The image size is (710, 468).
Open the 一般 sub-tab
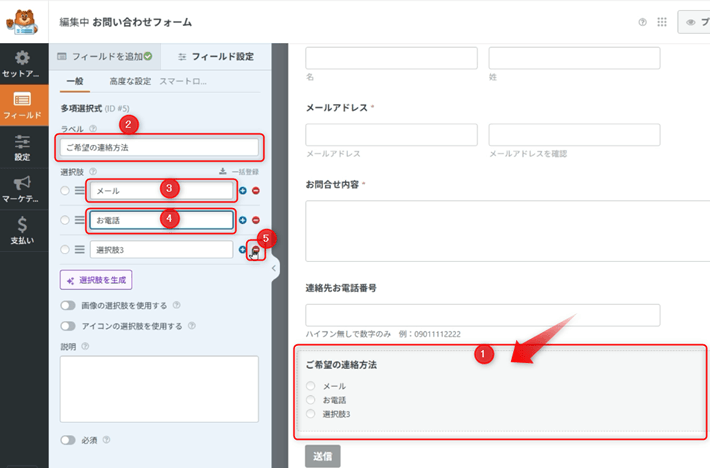(75, 81)
